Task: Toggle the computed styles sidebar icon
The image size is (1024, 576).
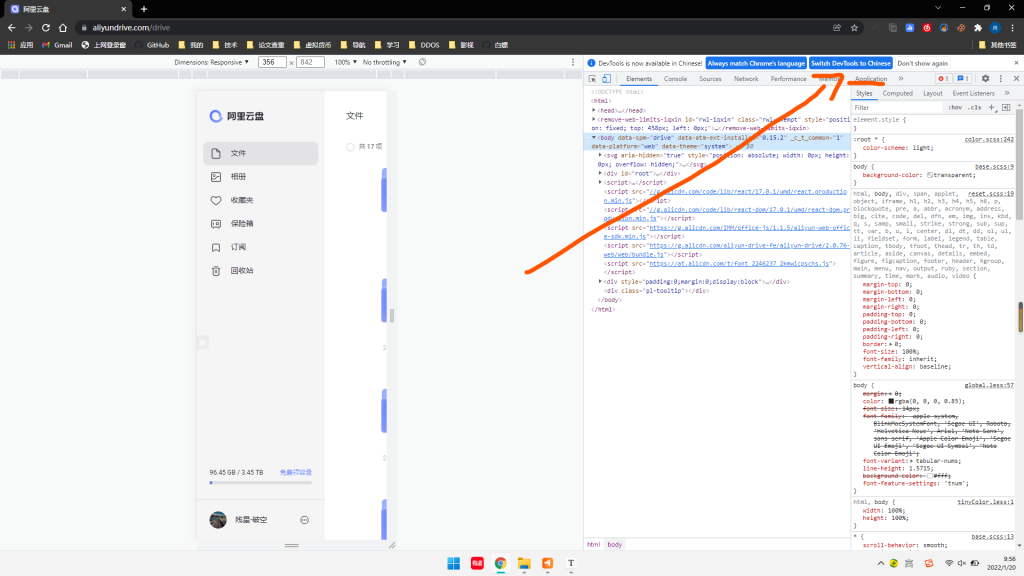Action: tap(1006, 107)
